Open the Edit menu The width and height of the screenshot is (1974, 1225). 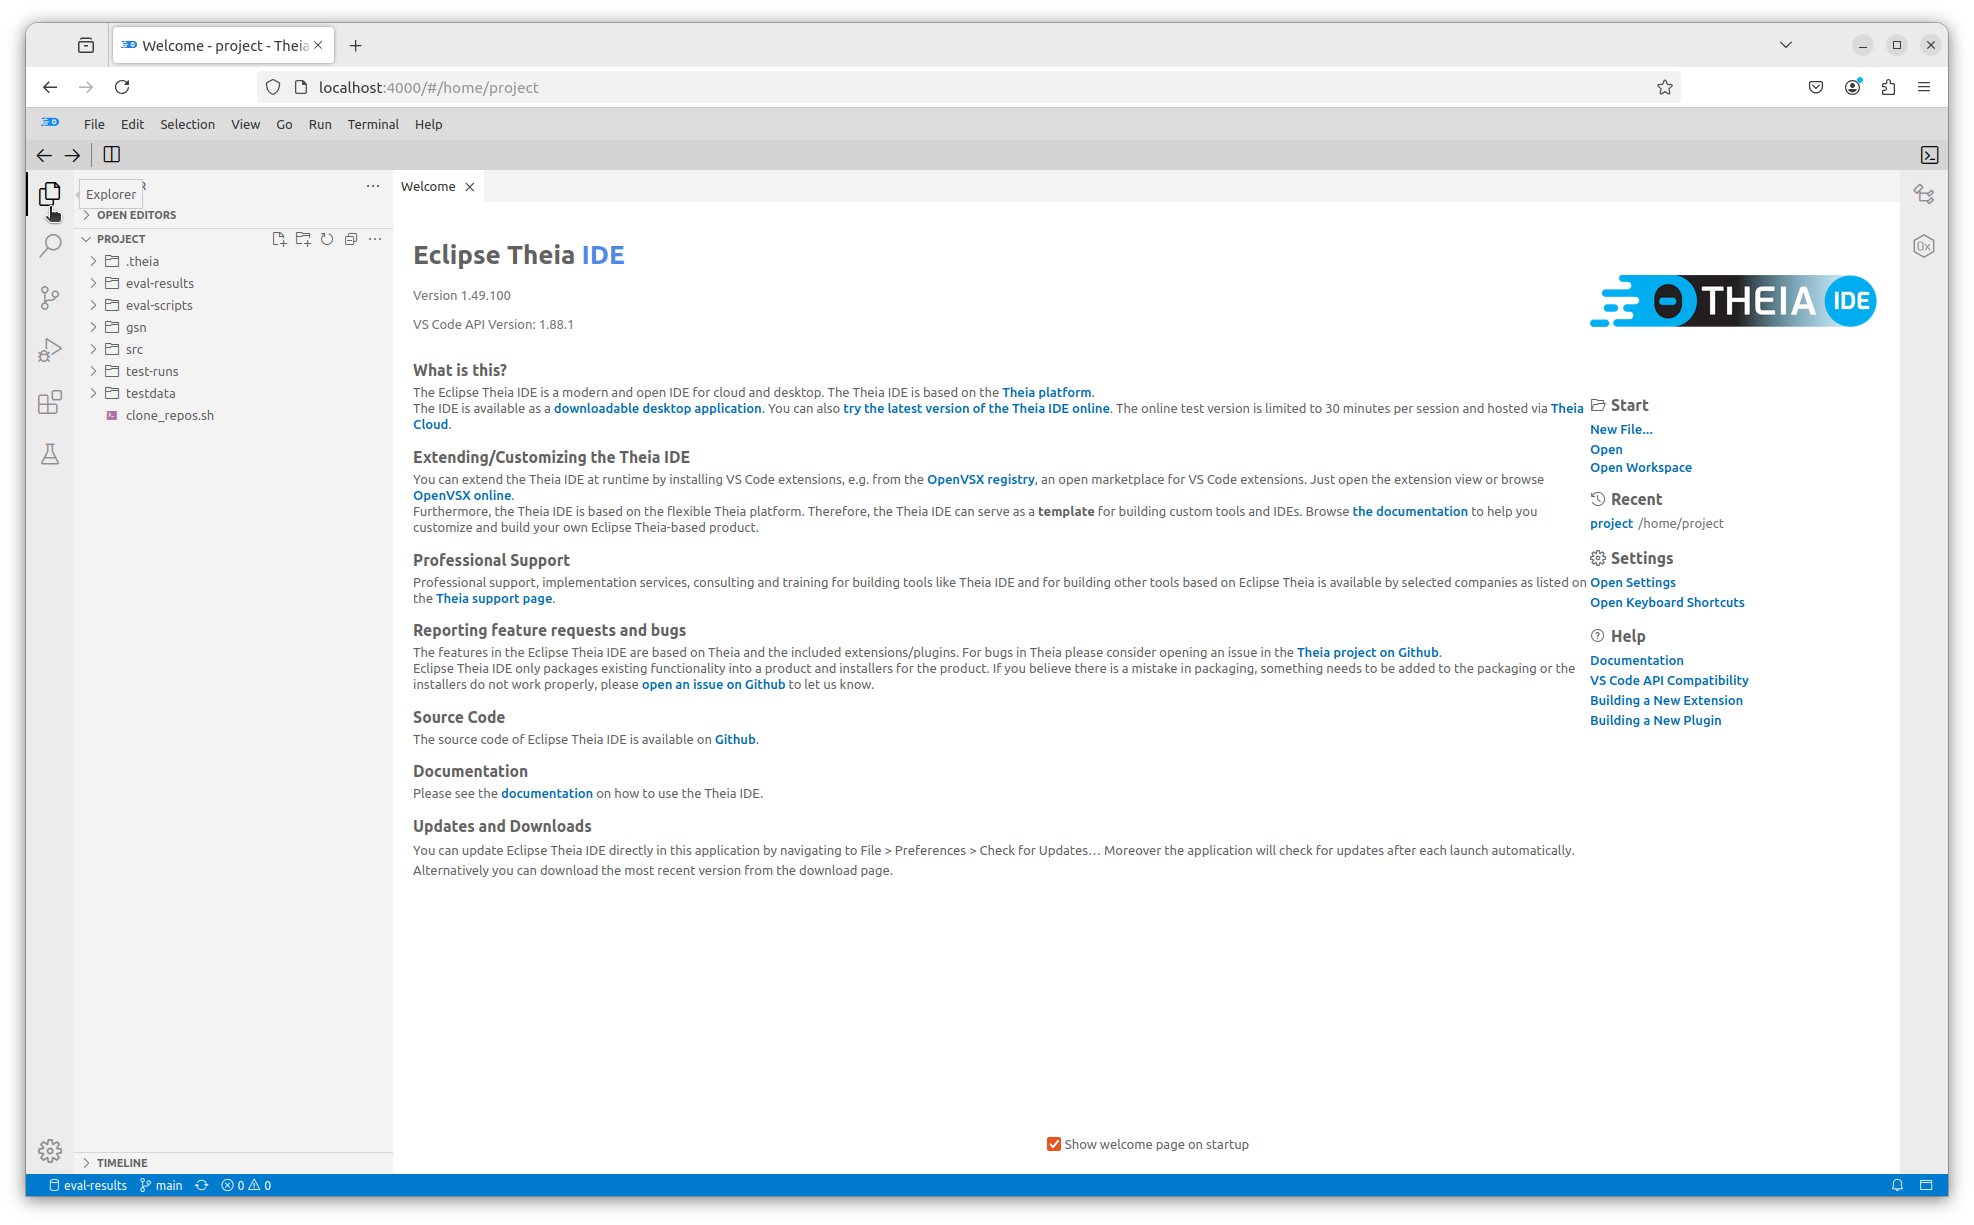[x=132, y=124]
